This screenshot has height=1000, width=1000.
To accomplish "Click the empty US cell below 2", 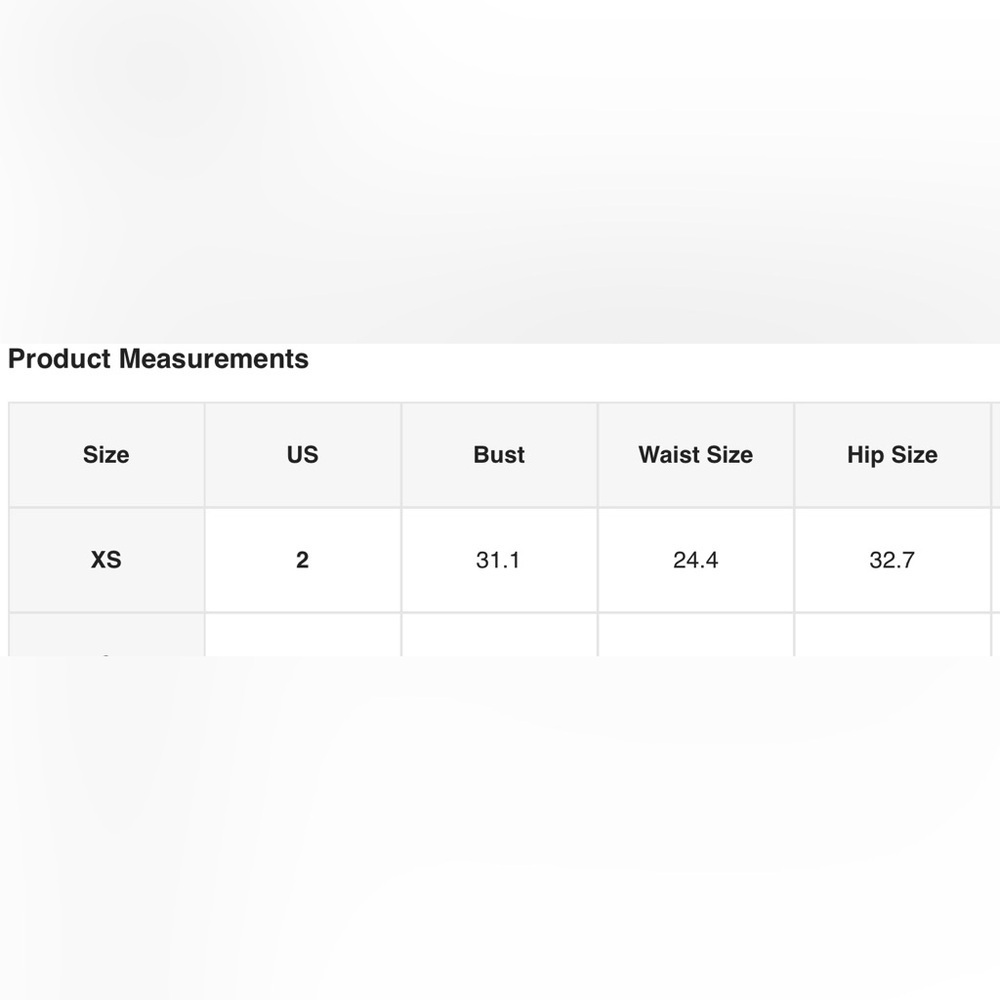I will pos(303,635).
